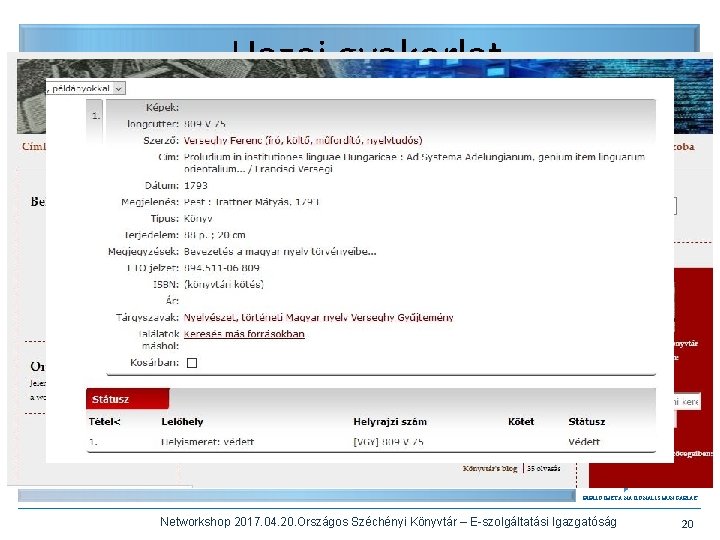Select the Státusz tab

pyautogui.click(x=128, y=399)
